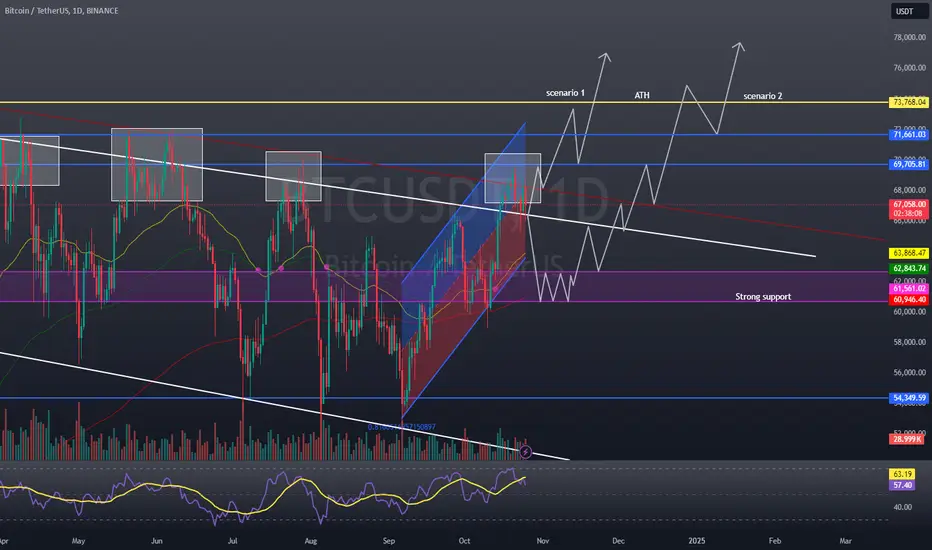The height and width of the screenshot is (550, 932).
Task: Click the Dec label on time axis
Action: click(618, 541)
